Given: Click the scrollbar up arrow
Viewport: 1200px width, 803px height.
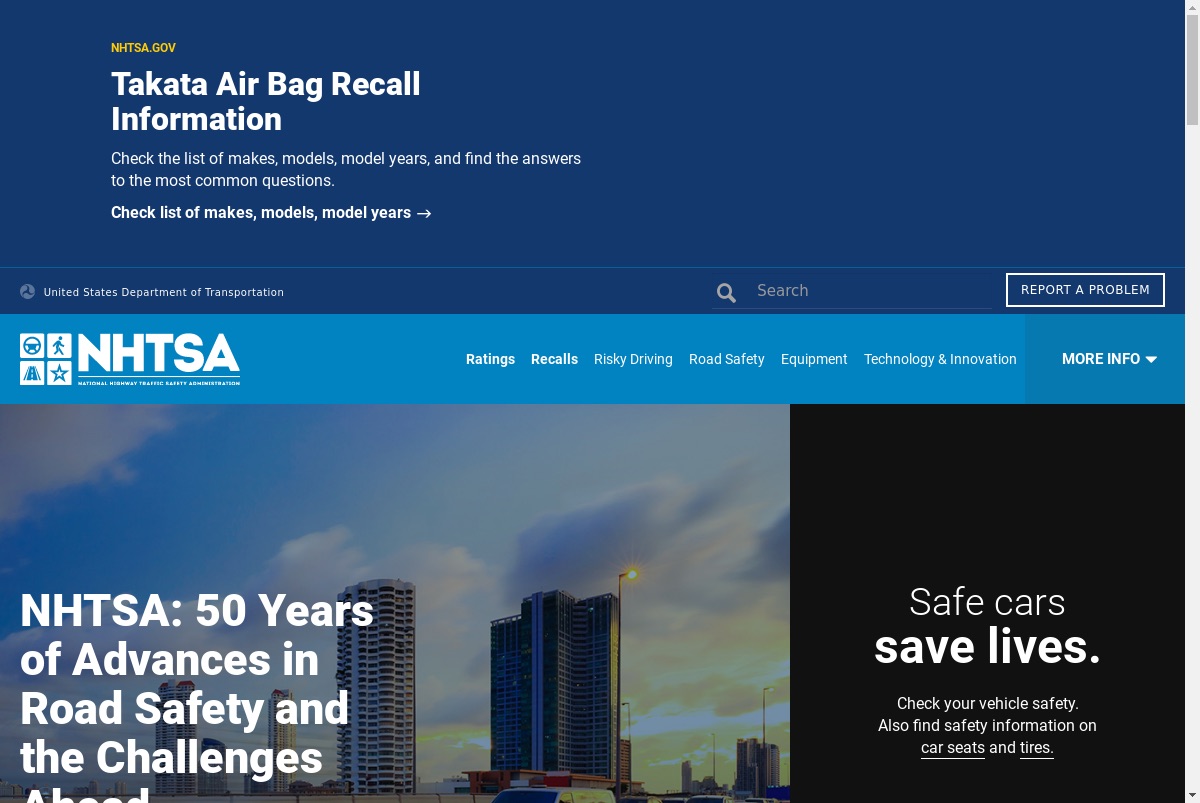Looking at the screenshot, I should tap(1192, 7).
